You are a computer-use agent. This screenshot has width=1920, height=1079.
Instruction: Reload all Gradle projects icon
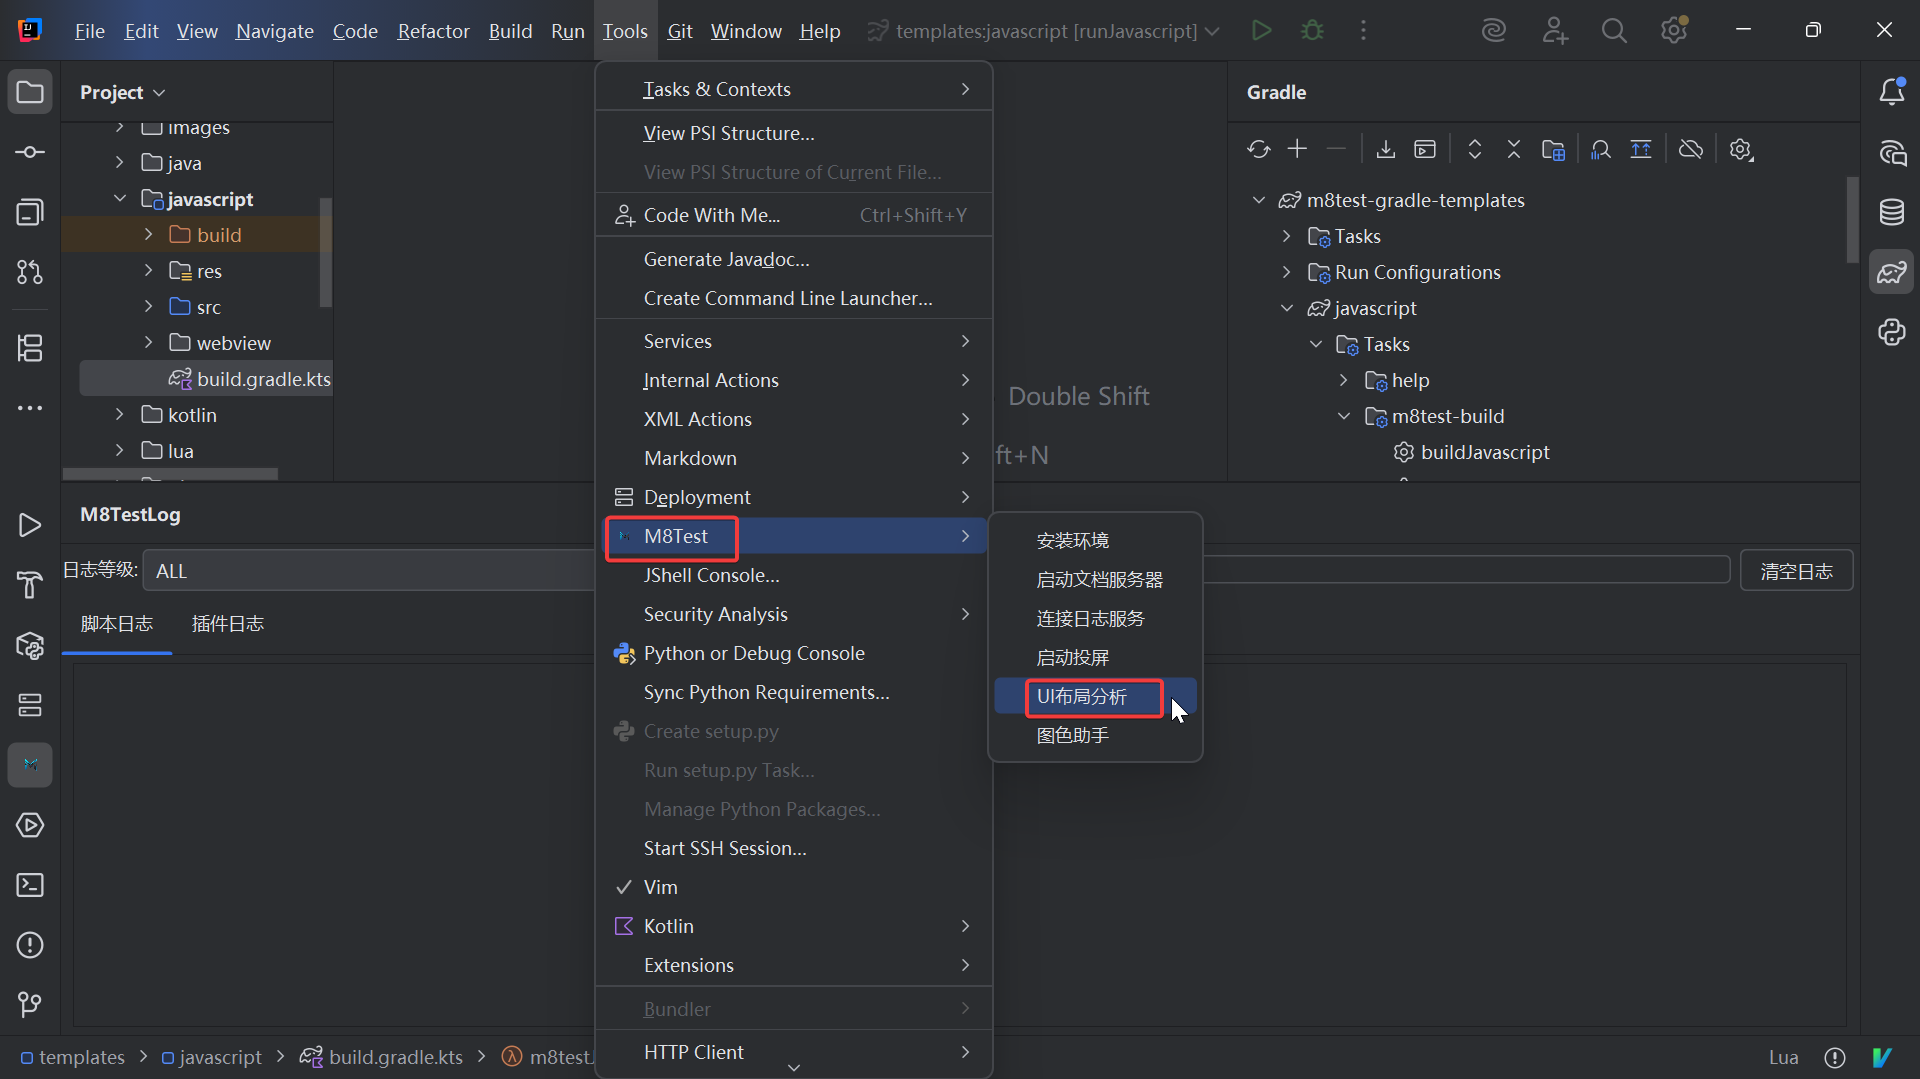(x=1258, y=150)
